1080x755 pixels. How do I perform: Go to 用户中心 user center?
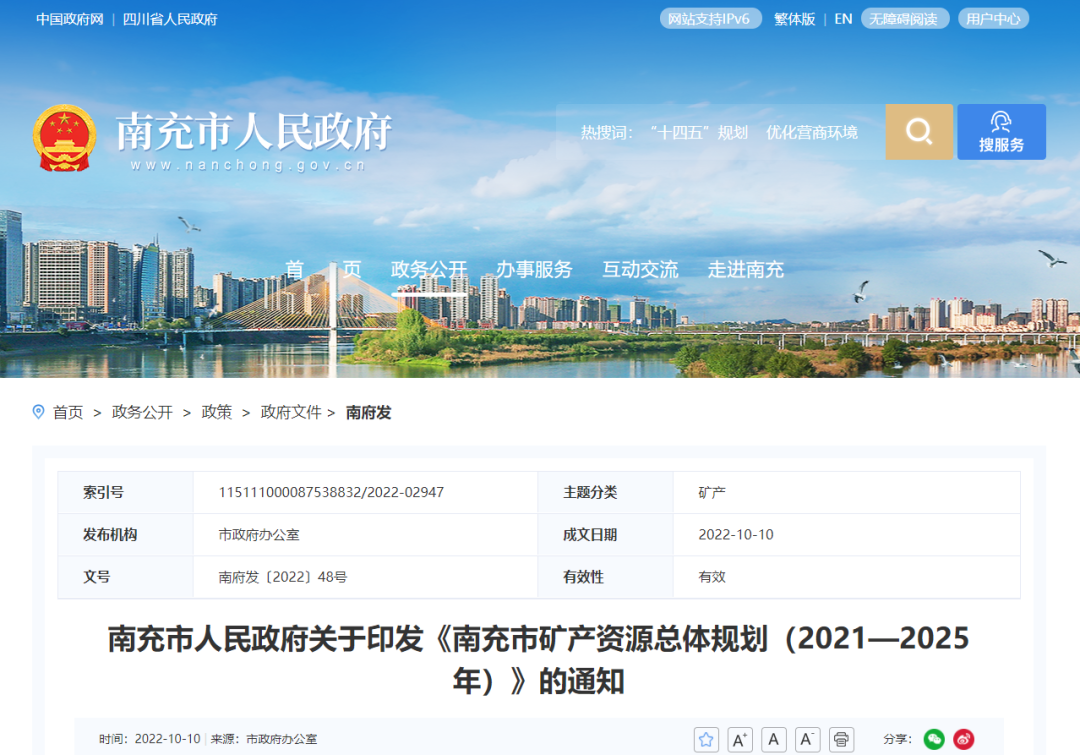(x=993, y=19)
